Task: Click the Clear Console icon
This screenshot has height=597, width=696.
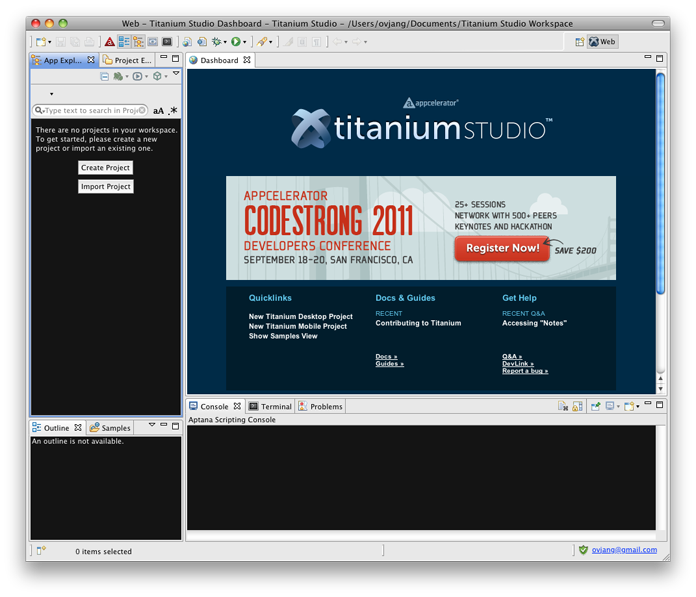Action: pos(563,406)
